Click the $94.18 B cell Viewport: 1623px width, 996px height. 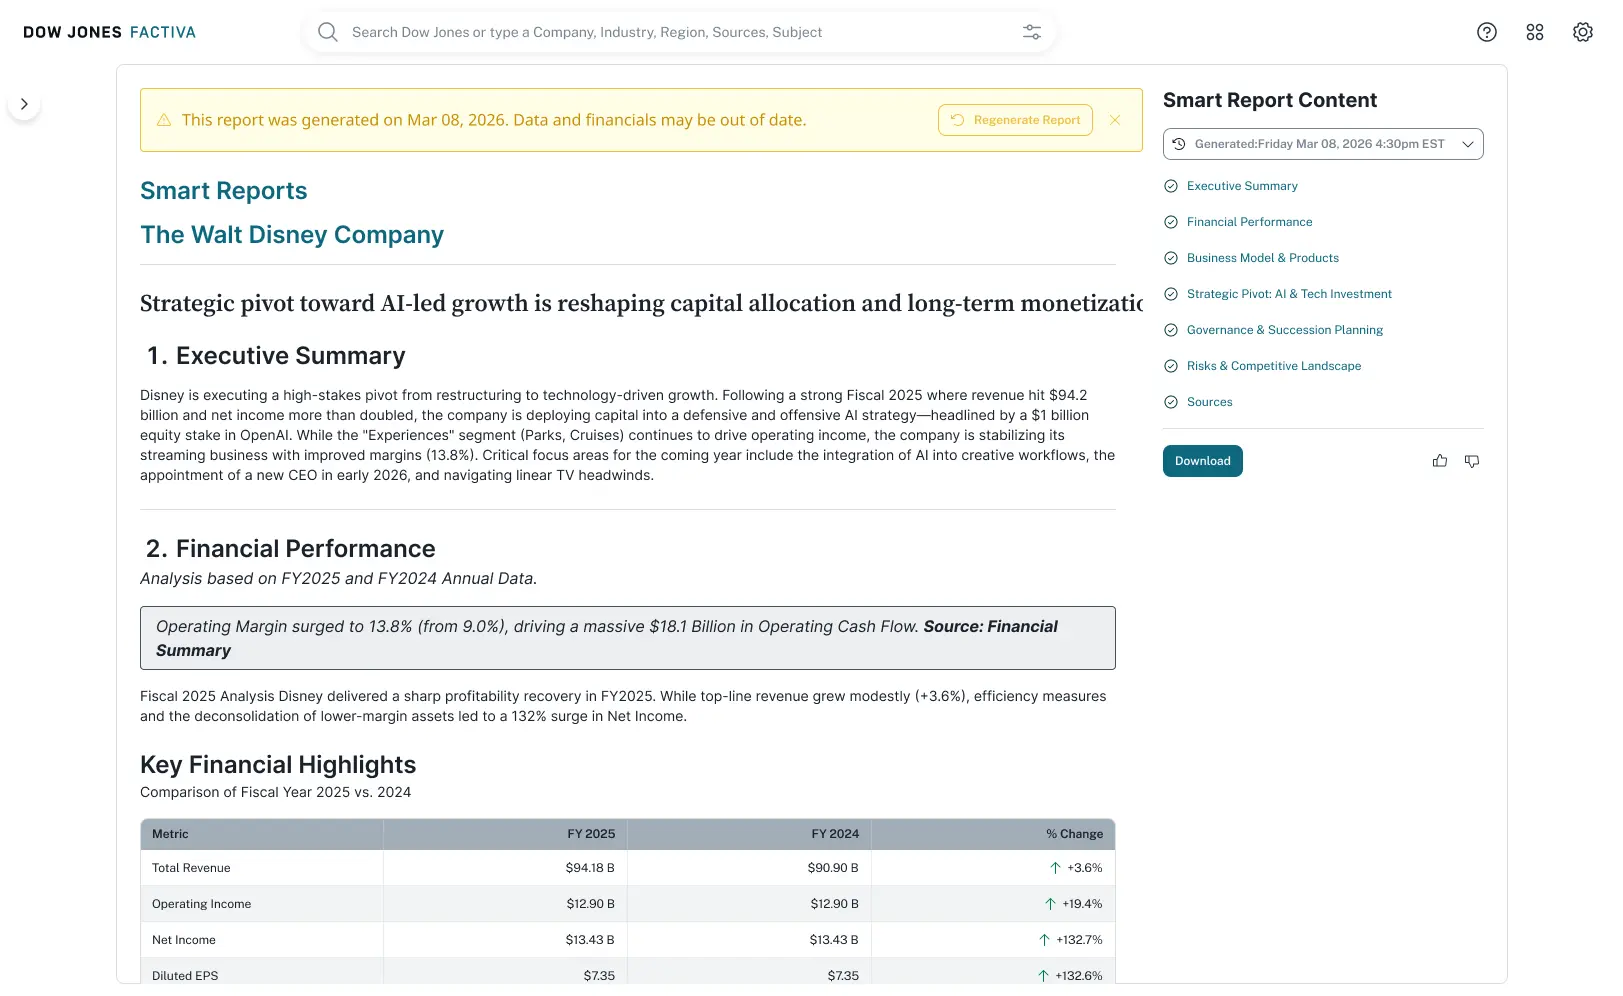(x=590, y=868)
